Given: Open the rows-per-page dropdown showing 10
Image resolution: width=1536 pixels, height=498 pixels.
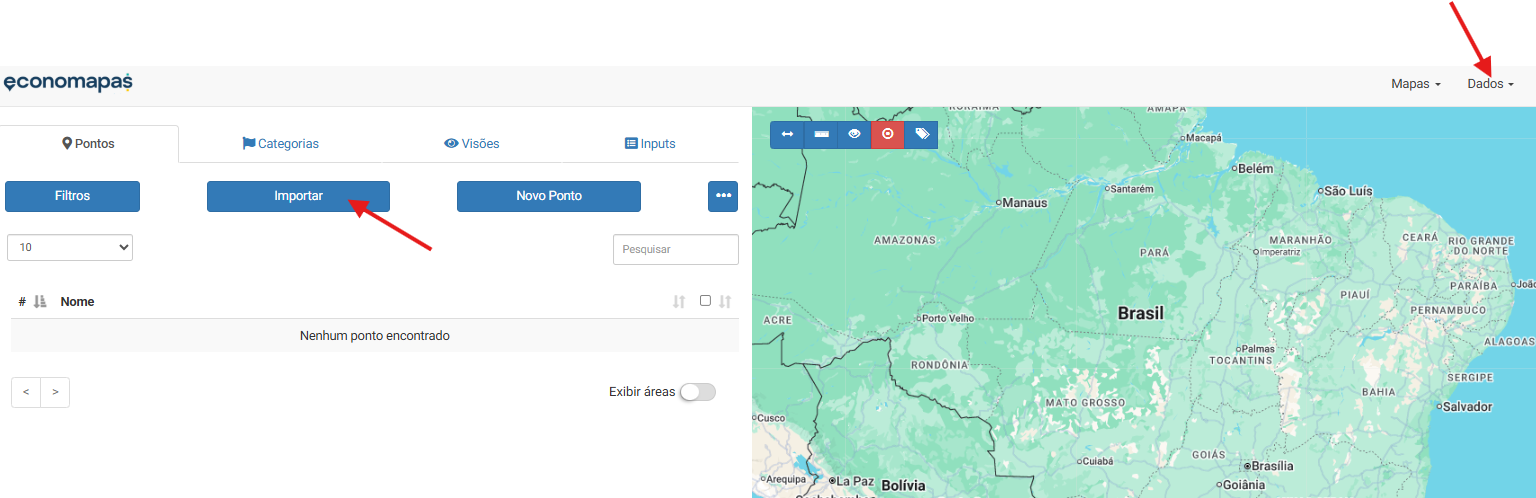Looking at the screenshot, I should coord(70,247).
